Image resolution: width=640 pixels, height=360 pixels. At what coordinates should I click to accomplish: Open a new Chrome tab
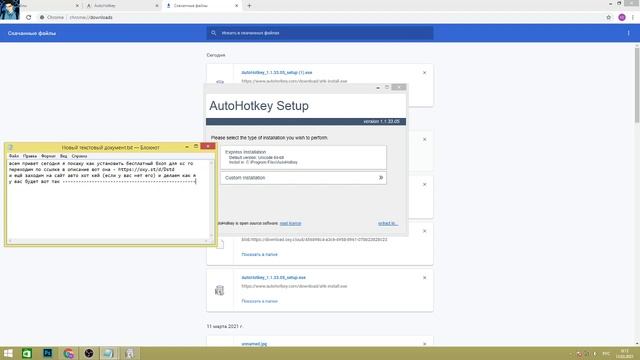249,6
